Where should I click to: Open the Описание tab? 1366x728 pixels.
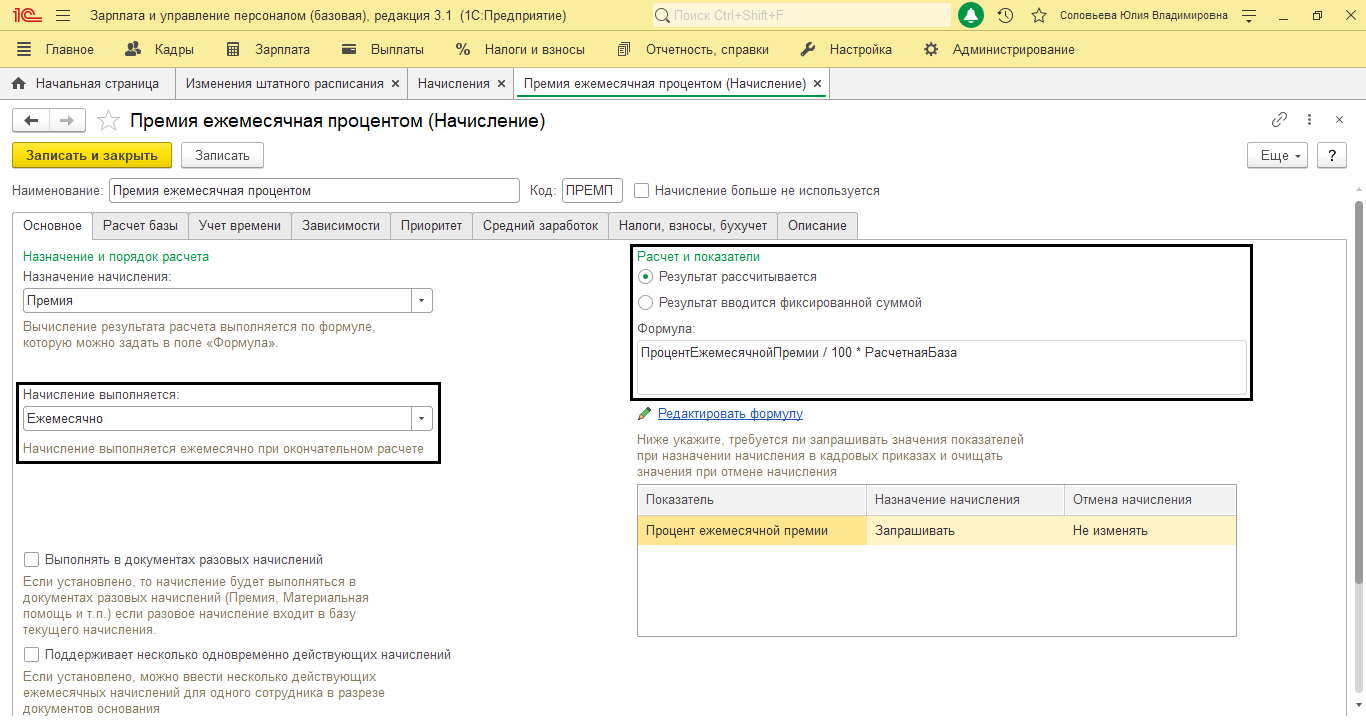[x=817, y=226]
